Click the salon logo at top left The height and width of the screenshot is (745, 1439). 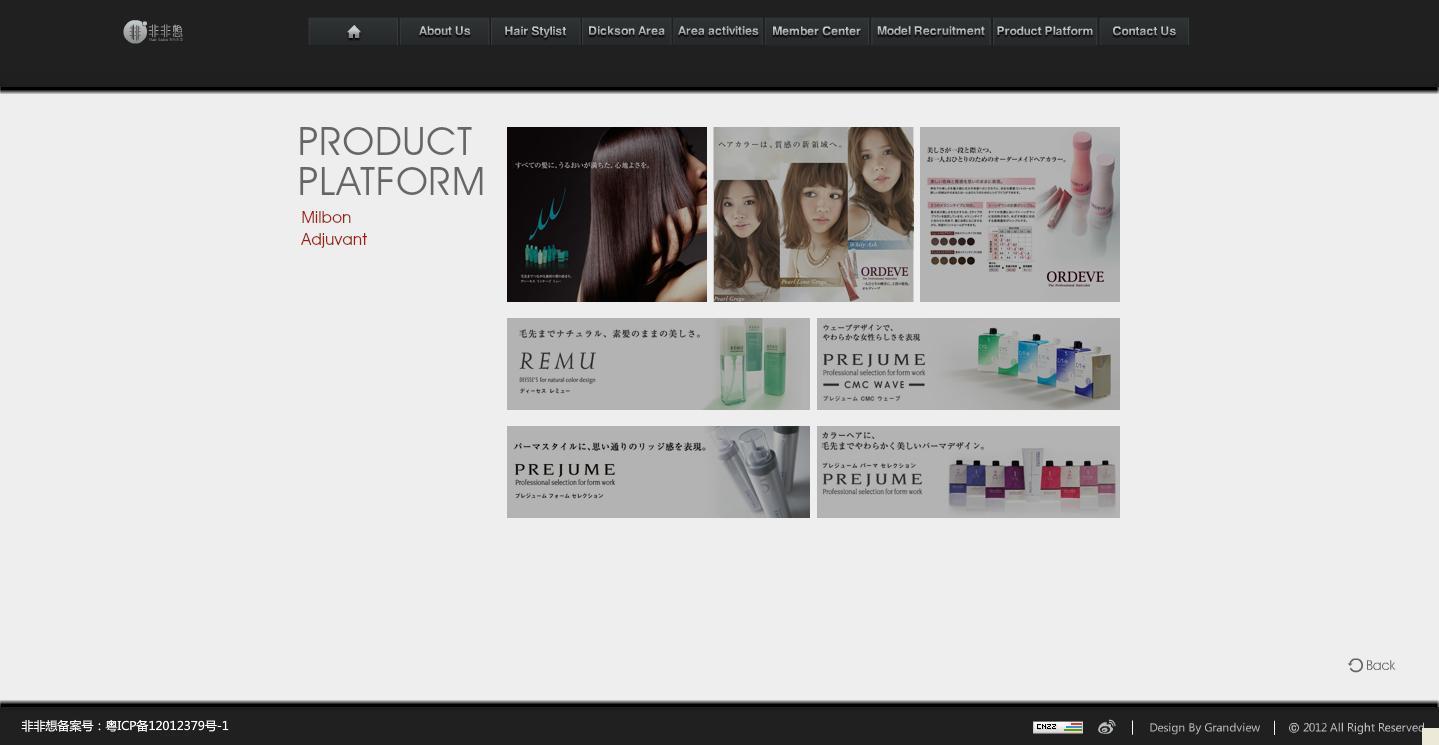[153, 32]
